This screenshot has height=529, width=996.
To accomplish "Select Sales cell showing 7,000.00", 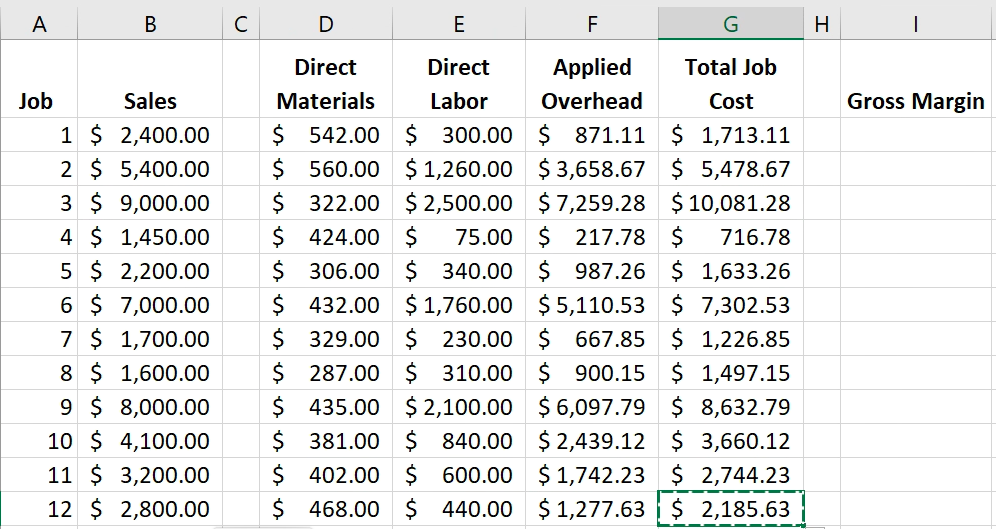I will [150, 305].
